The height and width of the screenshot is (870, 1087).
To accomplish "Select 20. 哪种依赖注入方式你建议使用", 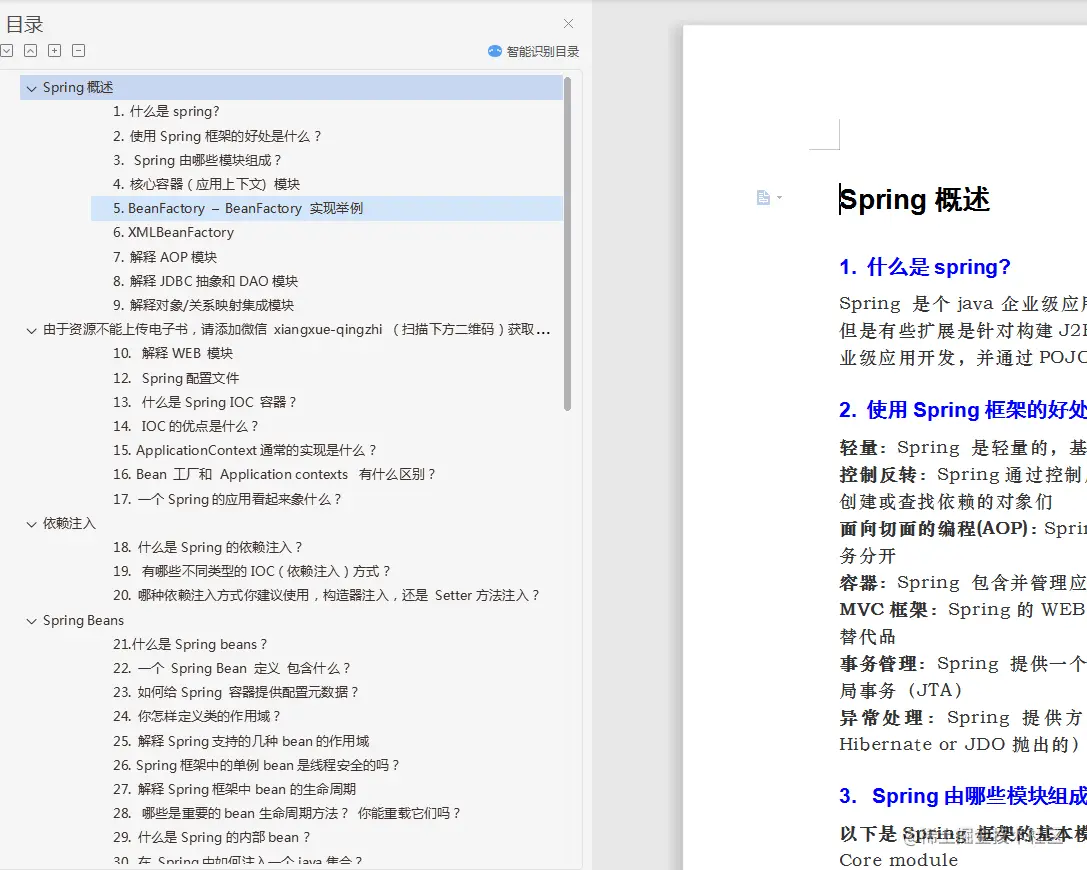I will pos(326,595).
